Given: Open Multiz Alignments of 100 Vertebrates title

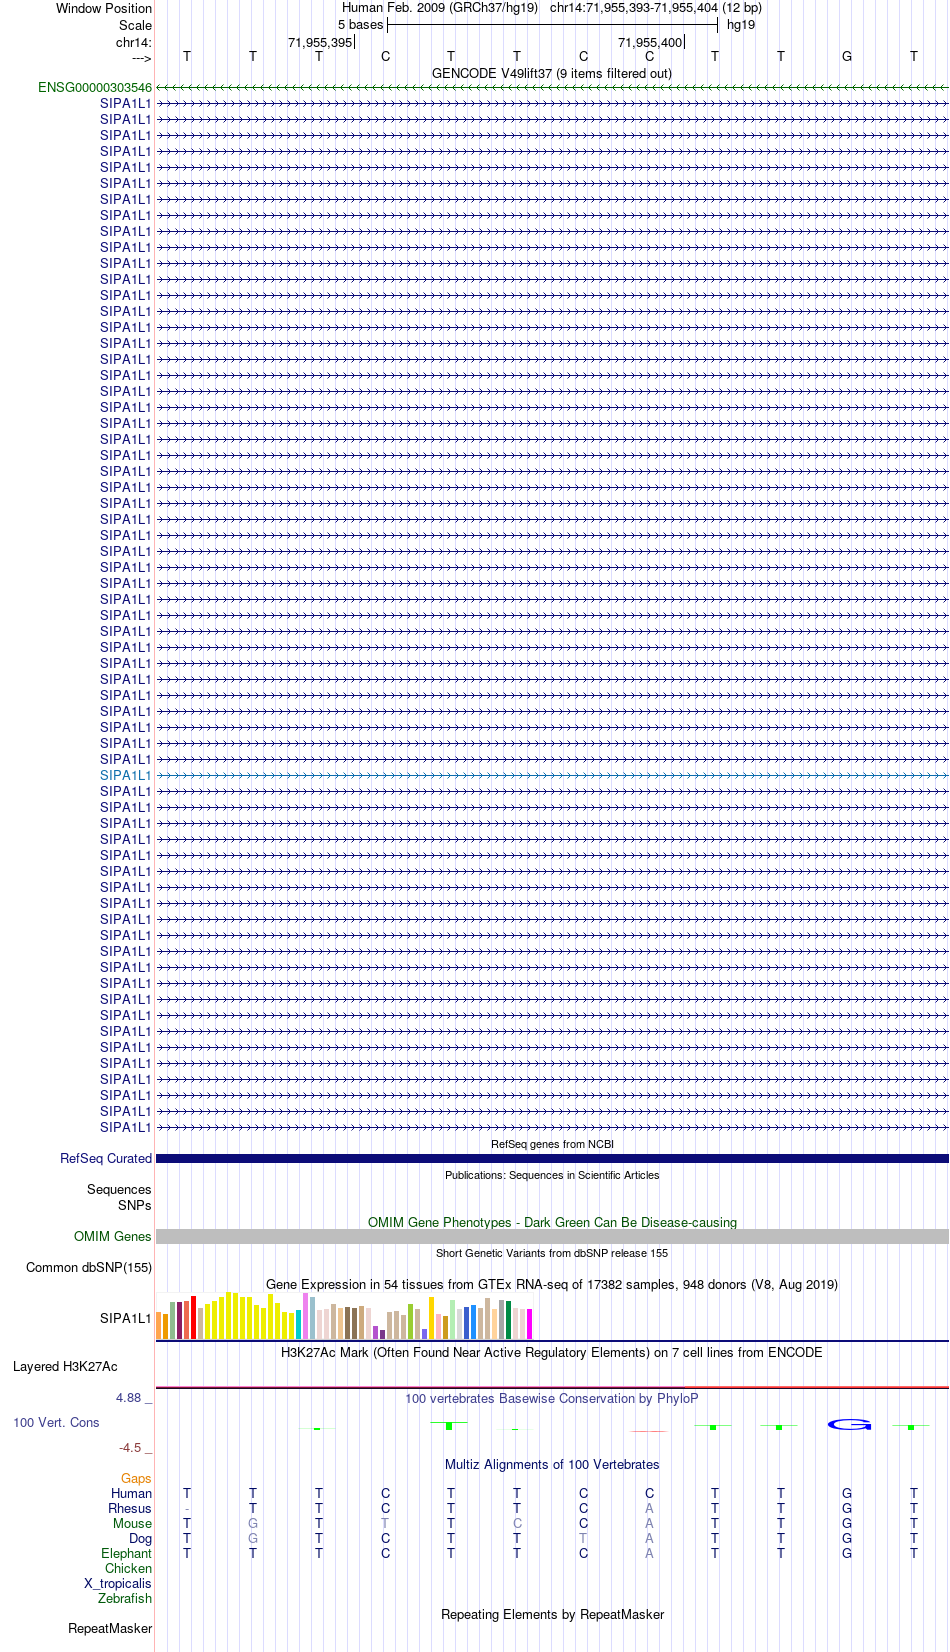Looking at the screenshot, I should 552,1464.
